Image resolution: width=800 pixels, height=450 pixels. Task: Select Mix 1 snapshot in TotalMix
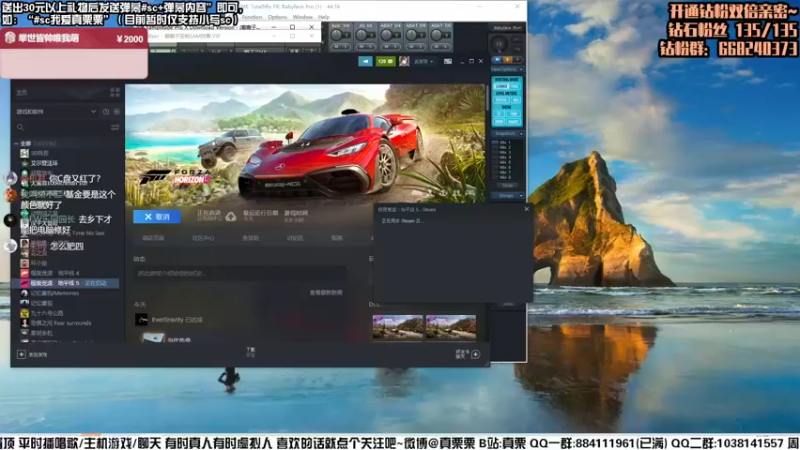pos(502,142)
